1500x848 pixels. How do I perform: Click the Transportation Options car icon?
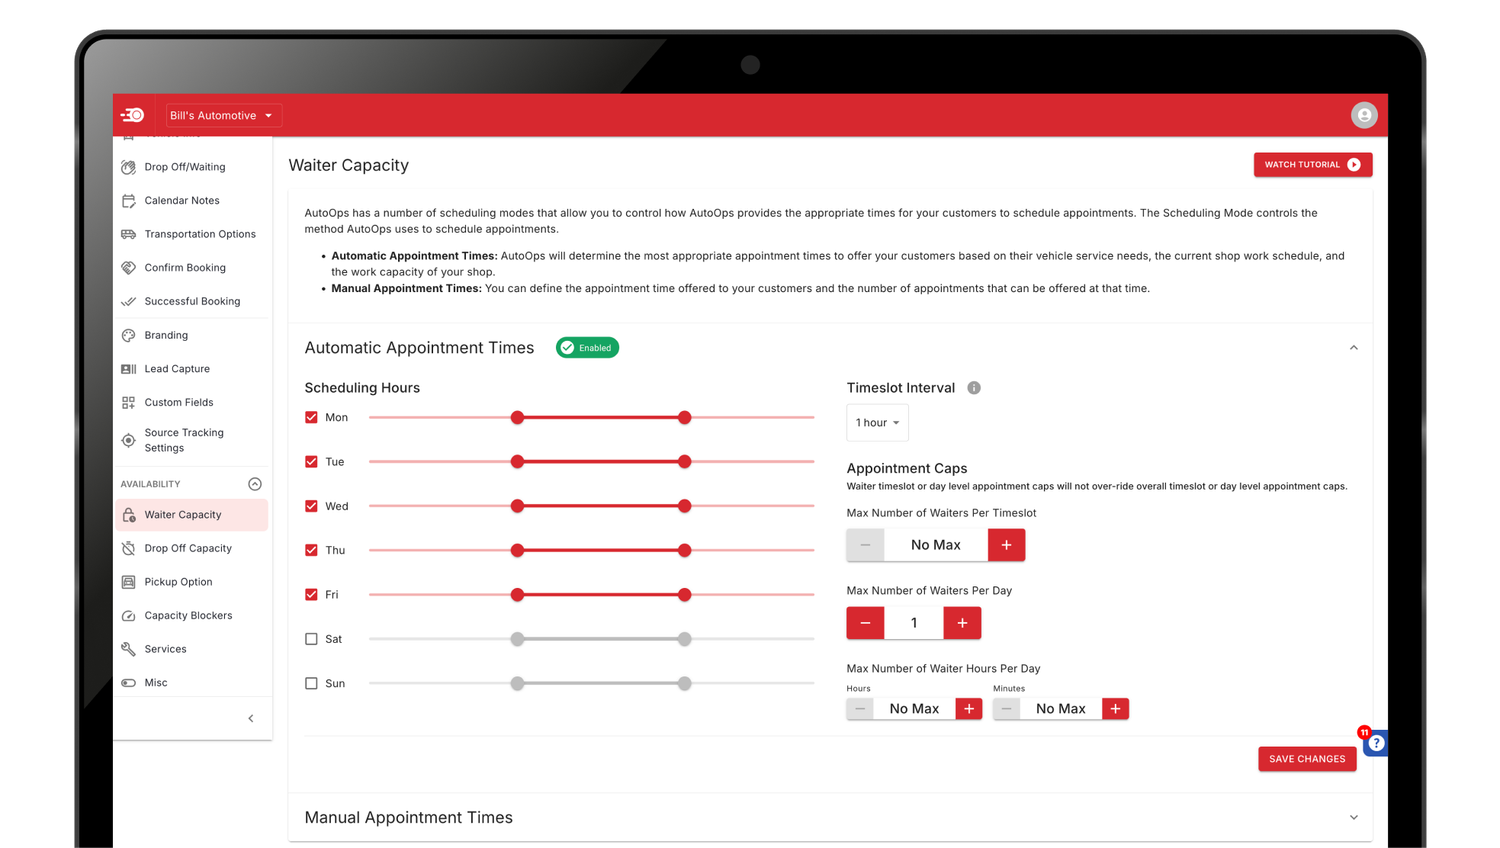point(128,234)
